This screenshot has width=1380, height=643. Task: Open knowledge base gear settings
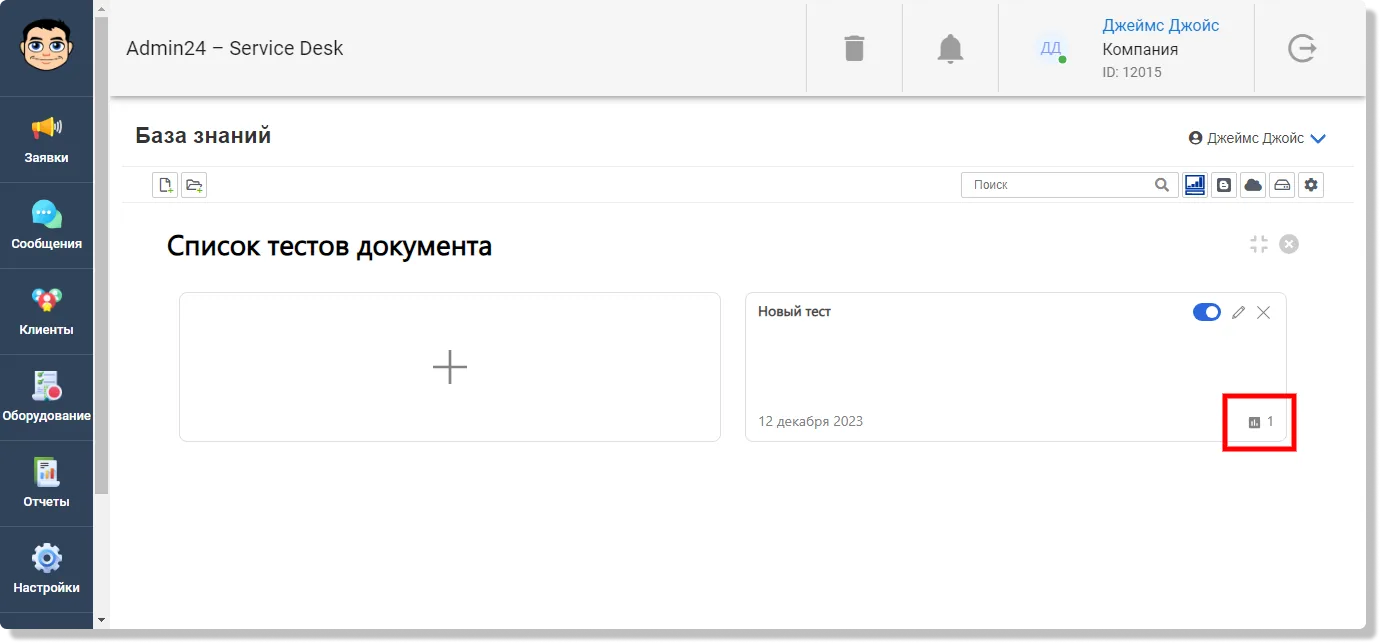click(x=1311, y=184)
